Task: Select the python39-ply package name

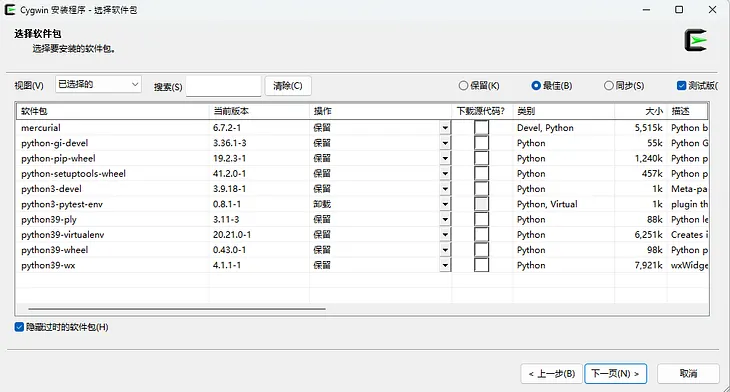Action: point(49,219)
